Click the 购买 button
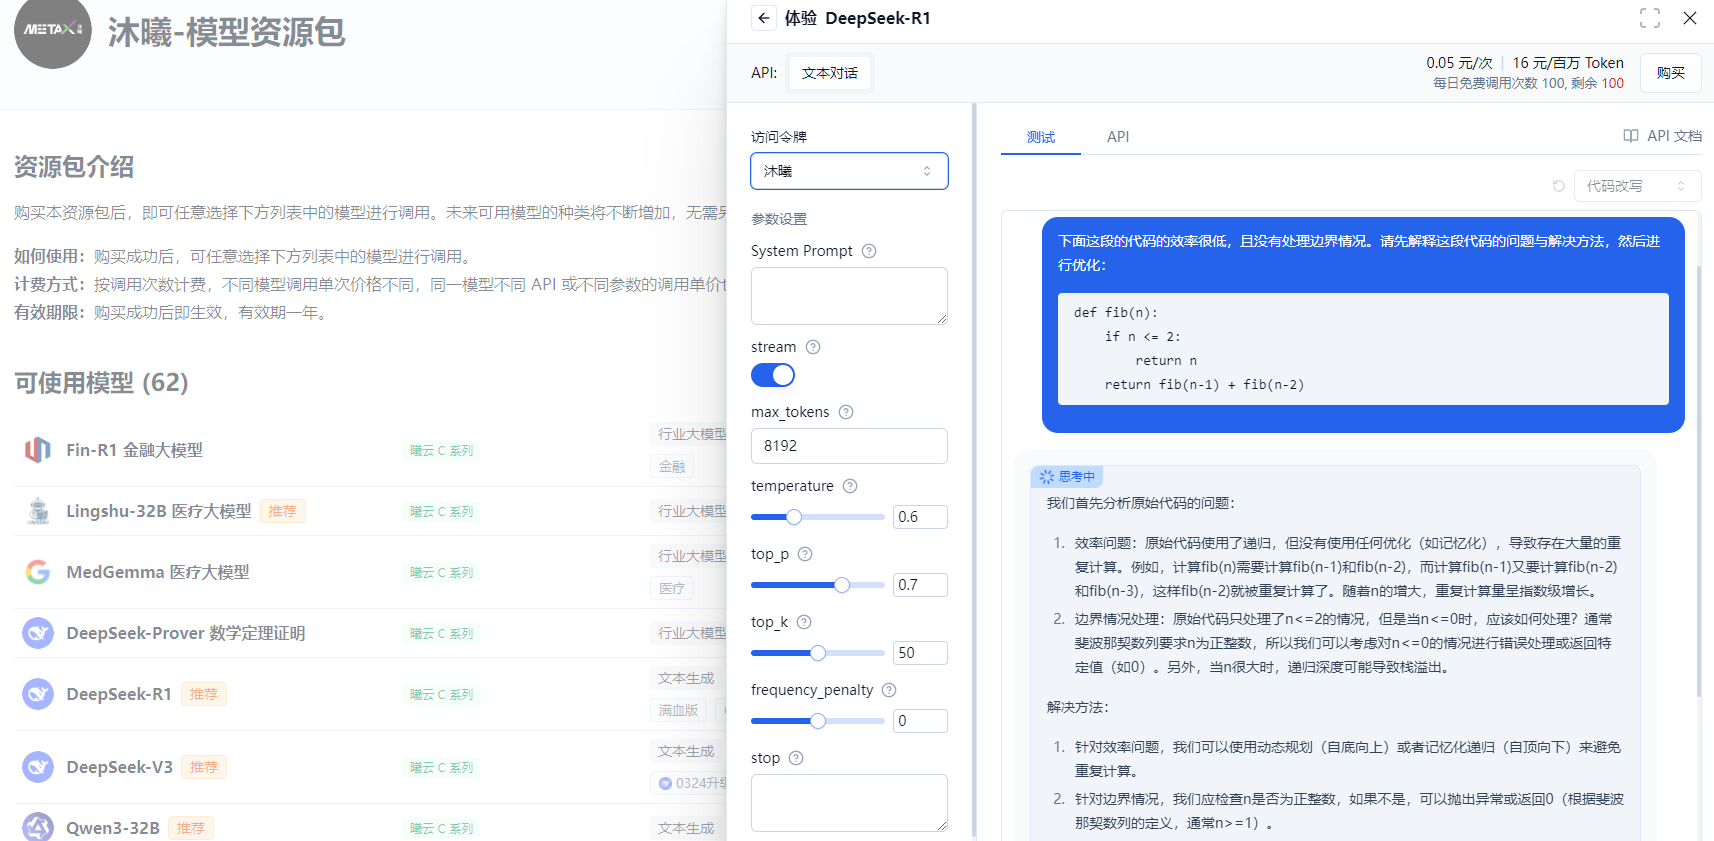Image resolution: width=1714 pixels, height=841 pixels. point(1671,73)
